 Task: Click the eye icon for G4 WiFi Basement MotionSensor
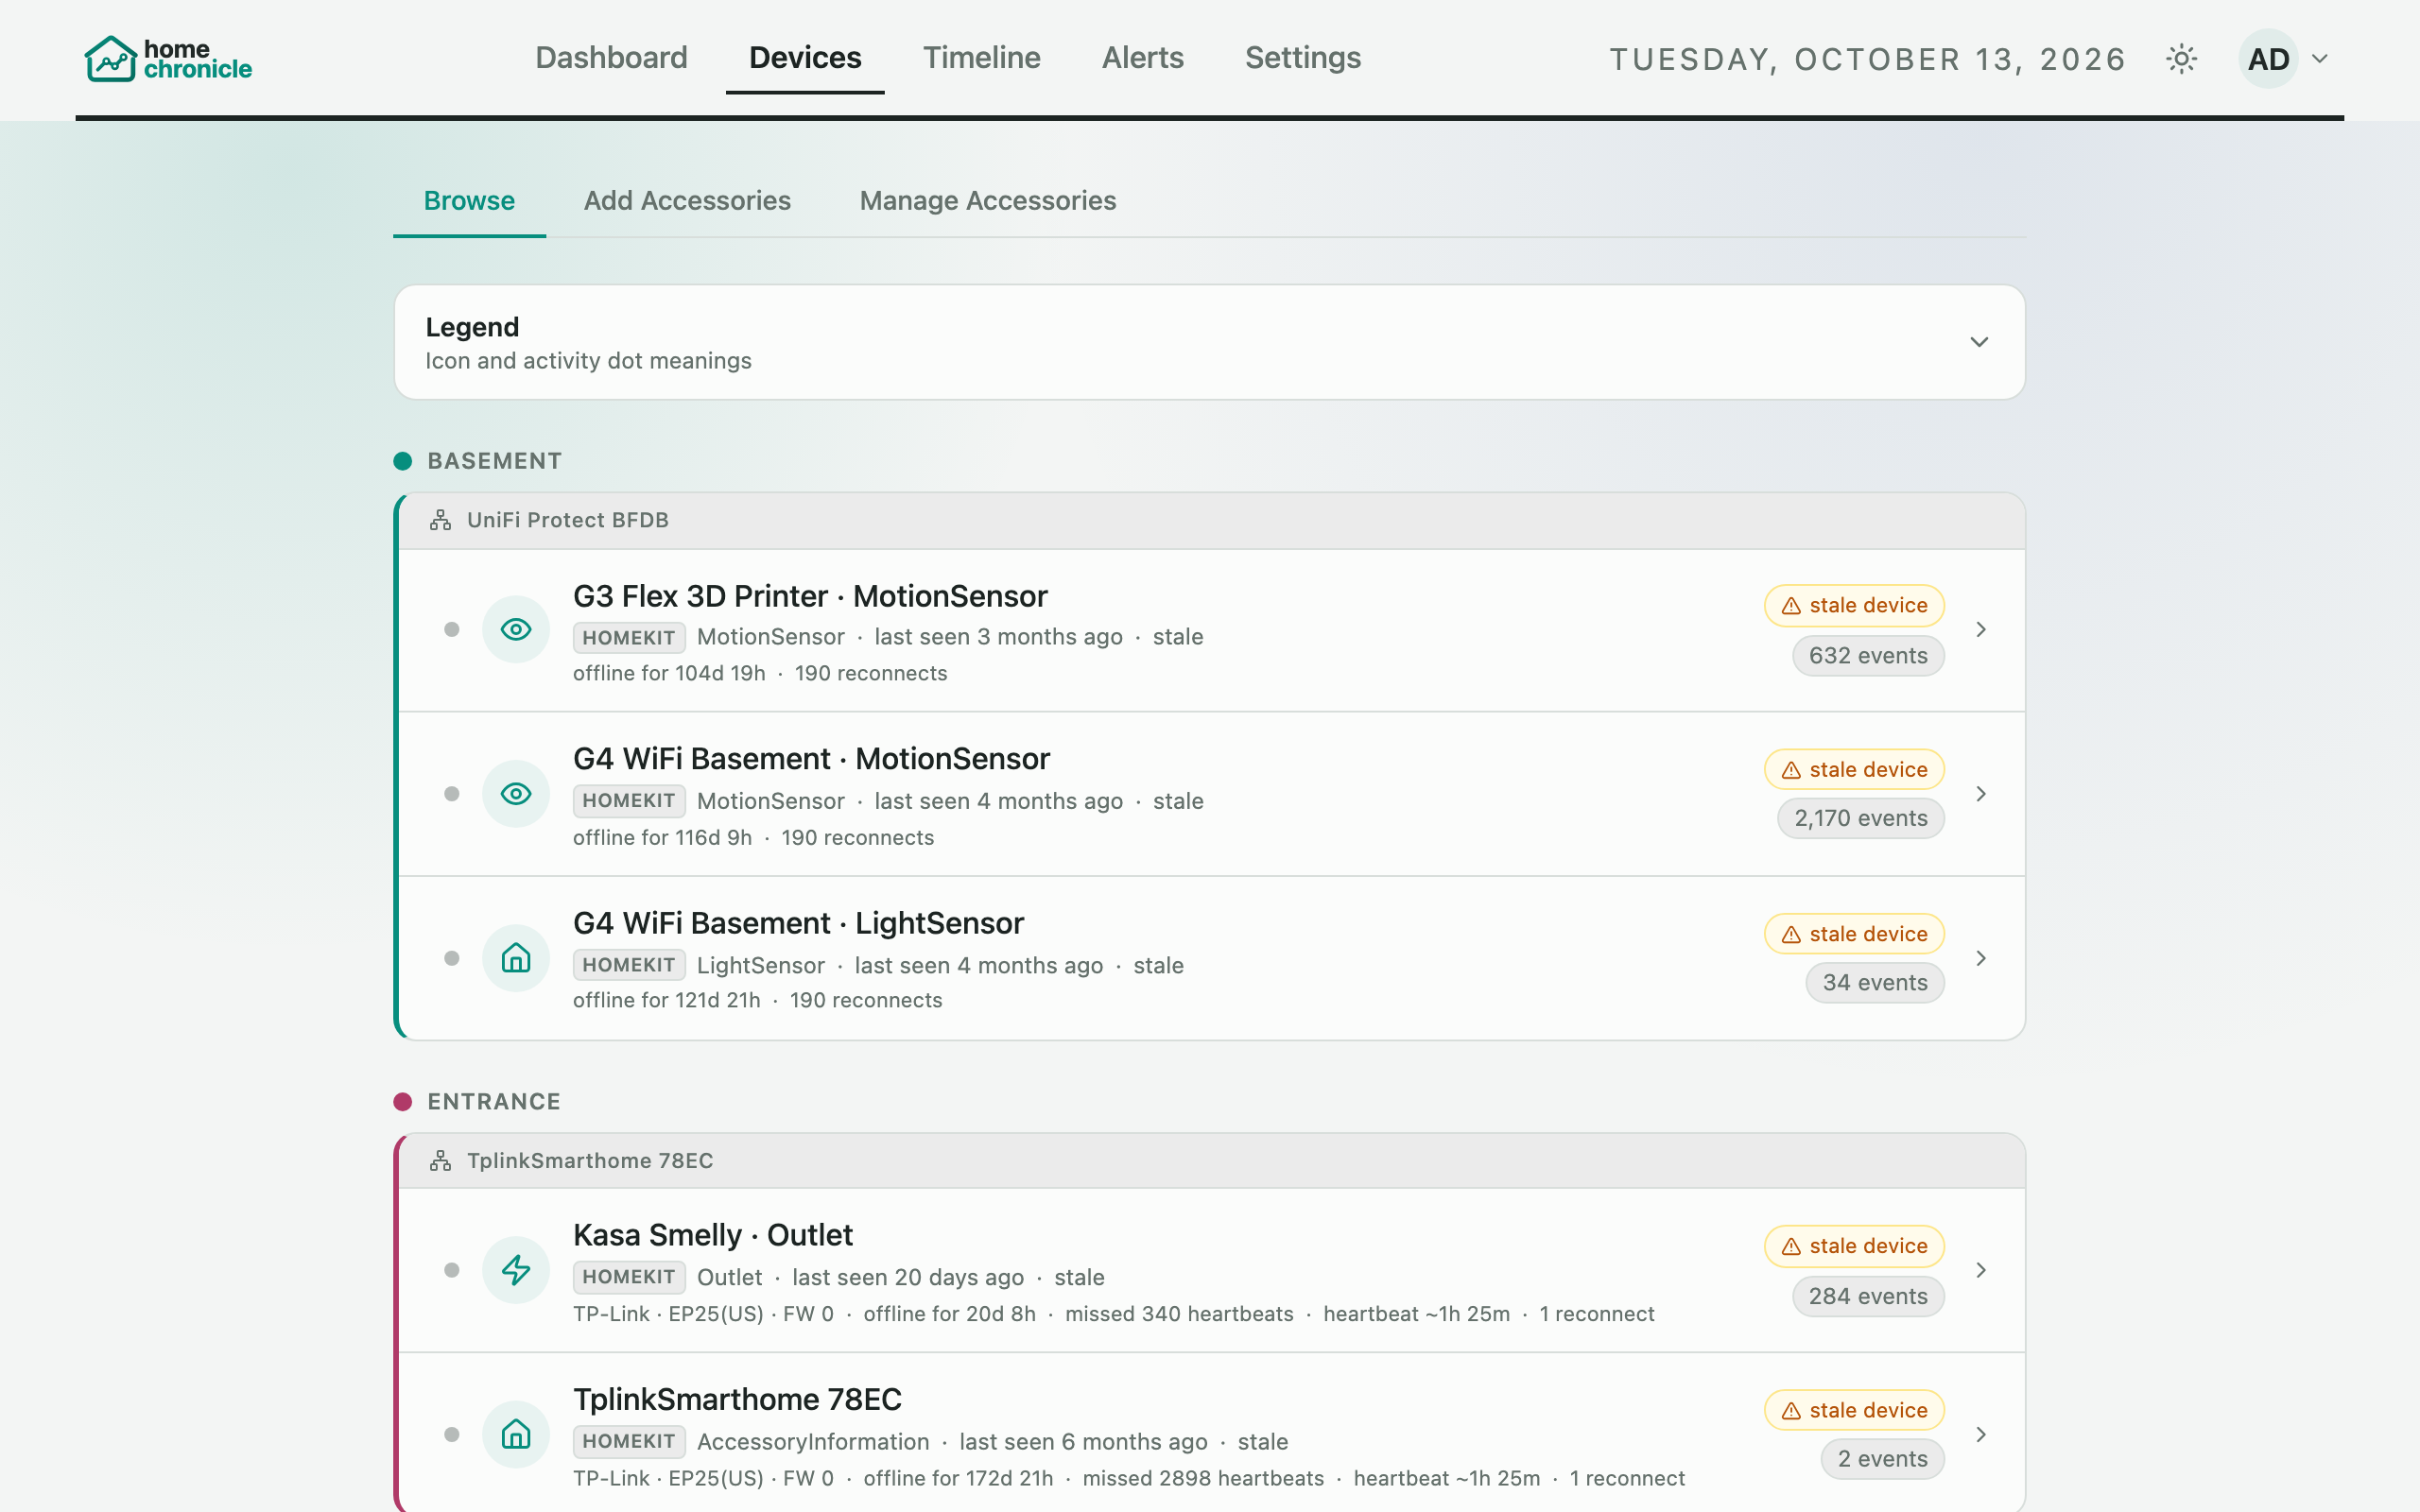(516, 794)
